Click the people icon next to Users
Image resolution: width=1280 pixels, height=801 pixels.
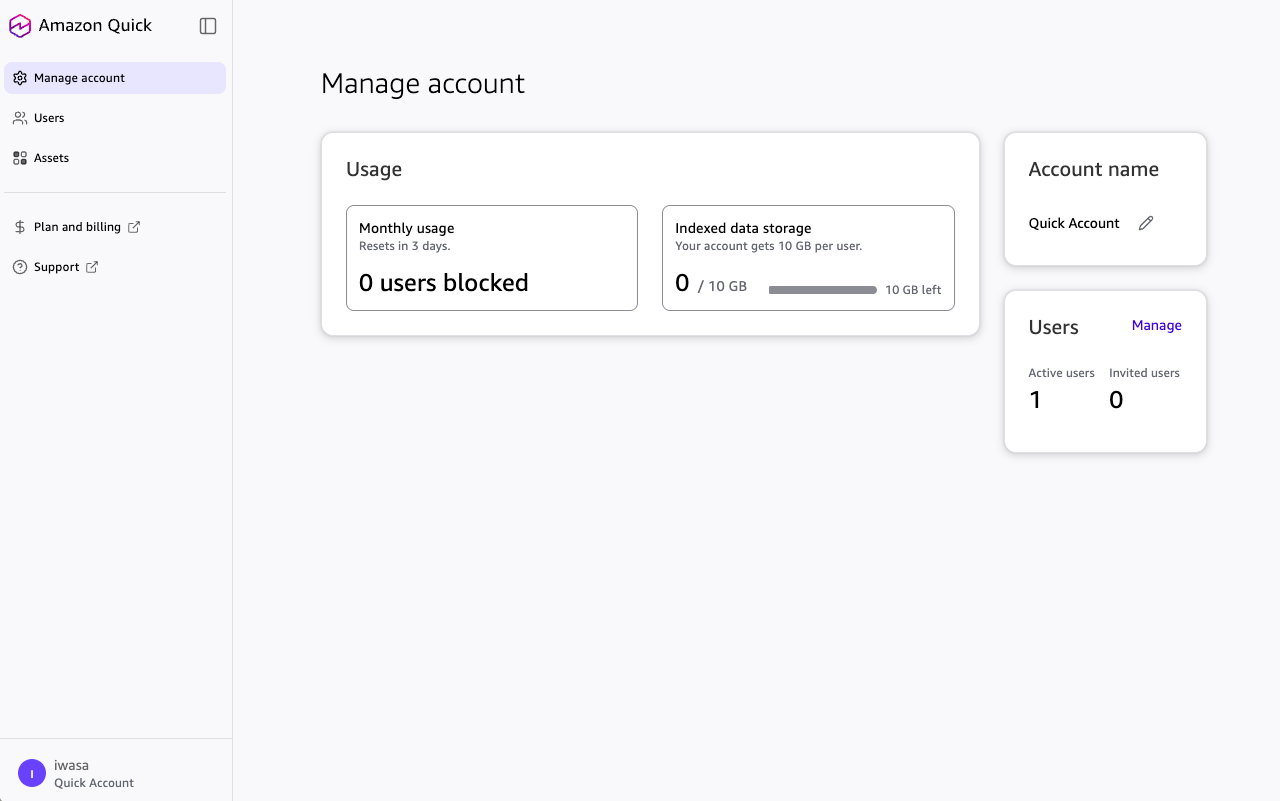coord(20,118)
